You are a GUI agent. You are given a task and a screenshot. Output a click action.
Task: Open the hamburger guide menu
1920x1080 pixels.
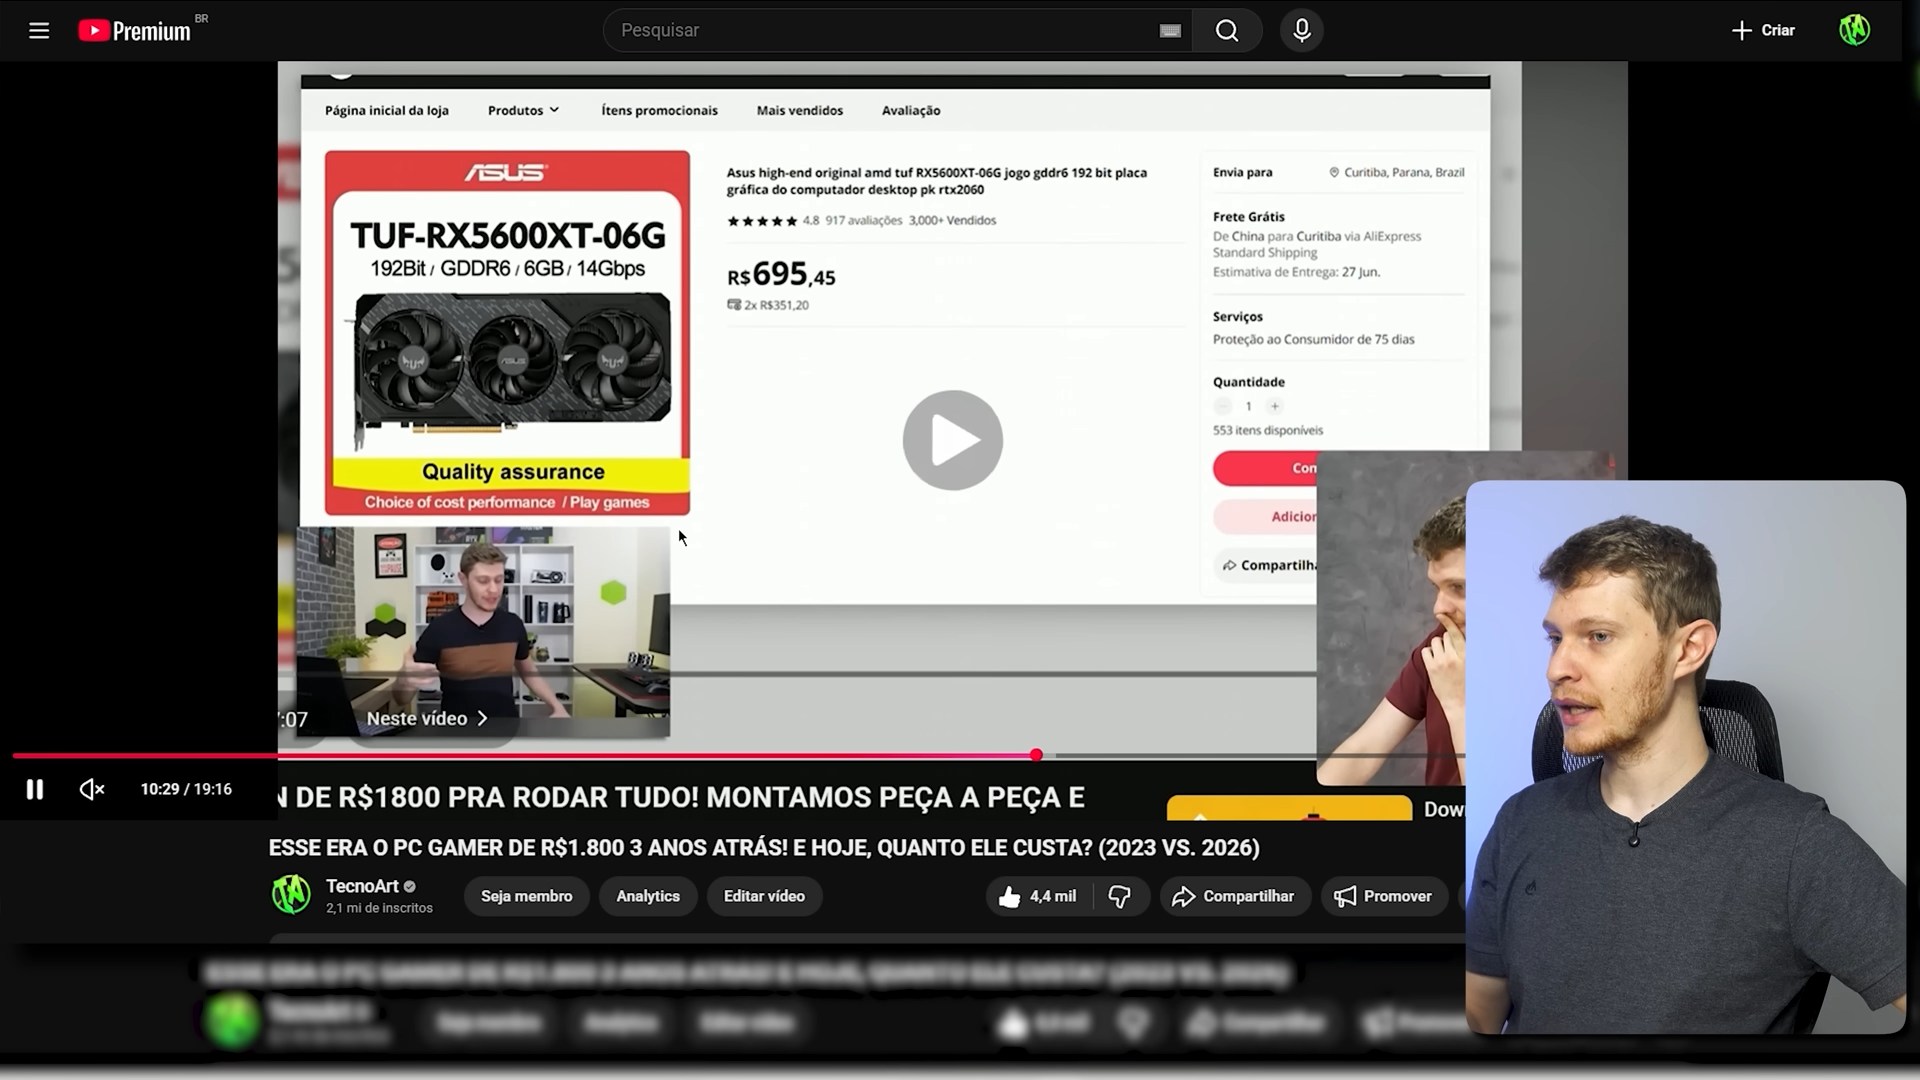39,30
